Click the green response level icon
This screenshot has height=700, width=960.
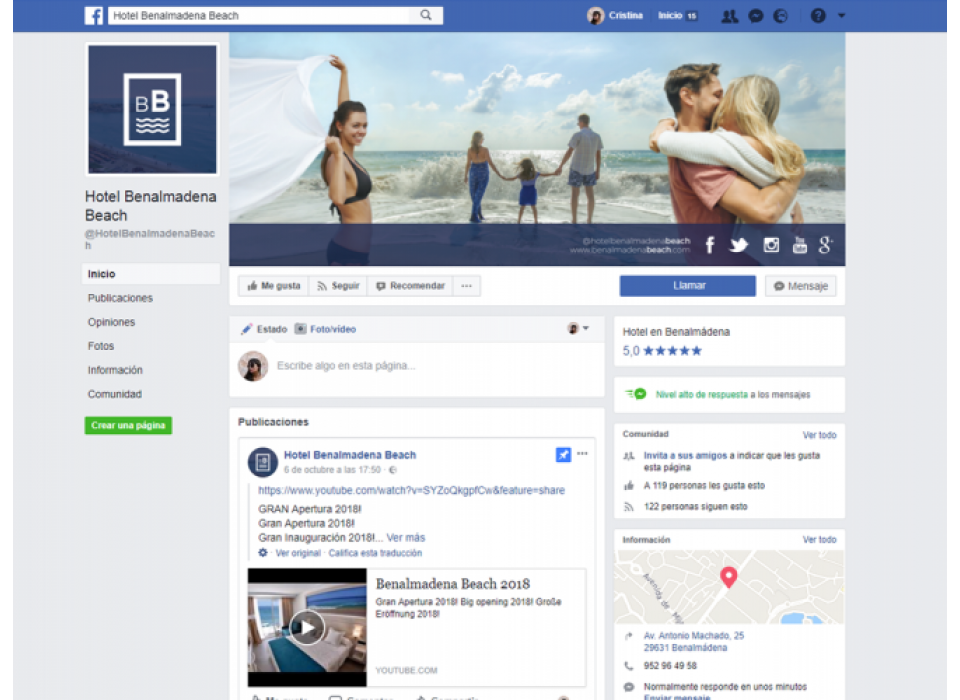coord(636,394)
